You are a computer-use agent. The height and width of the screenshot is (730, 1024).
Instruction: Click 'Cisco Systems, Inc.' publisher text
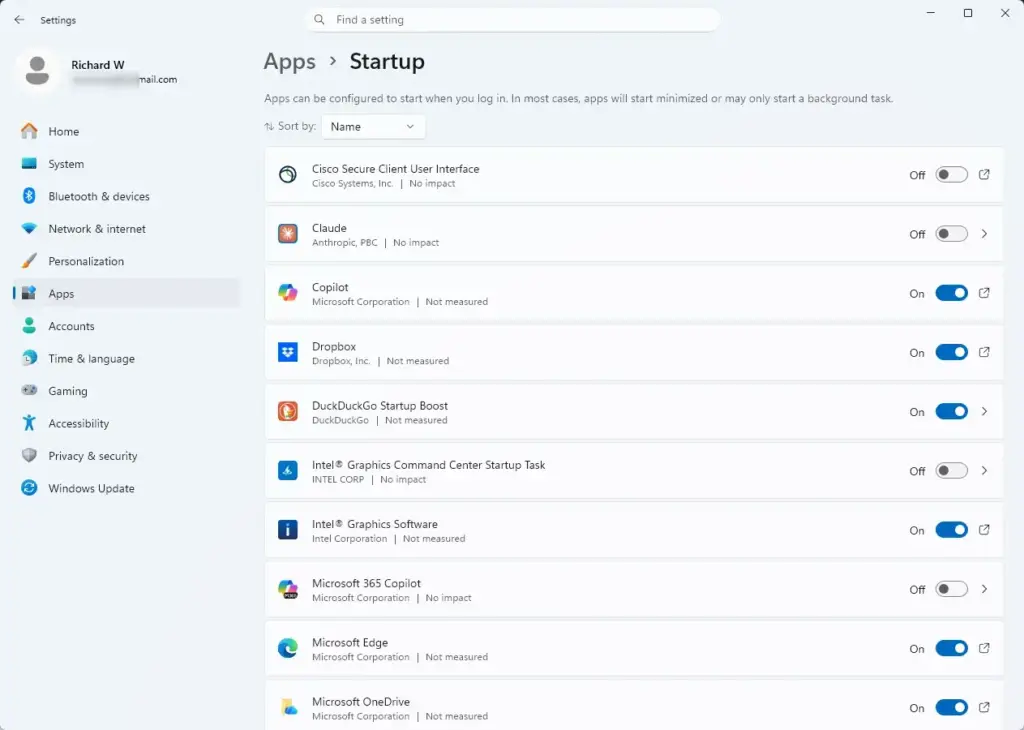pyautogui.click(x=352, y=183)
